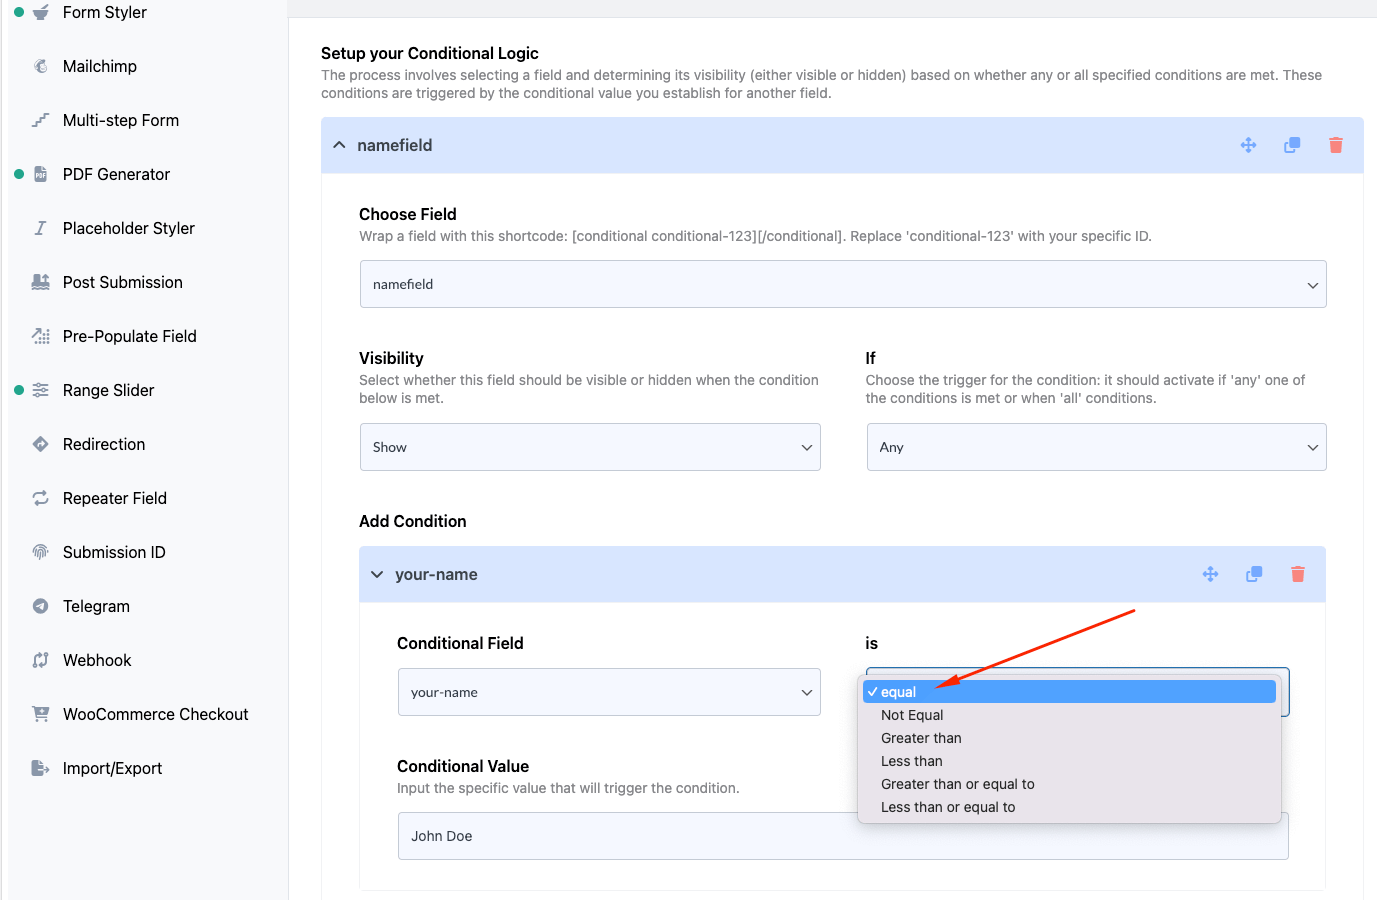The height and width of the screenshot is (900, 1391).
Task: Select the Mailchimp integration icon
Action: [x=40, y=66]
